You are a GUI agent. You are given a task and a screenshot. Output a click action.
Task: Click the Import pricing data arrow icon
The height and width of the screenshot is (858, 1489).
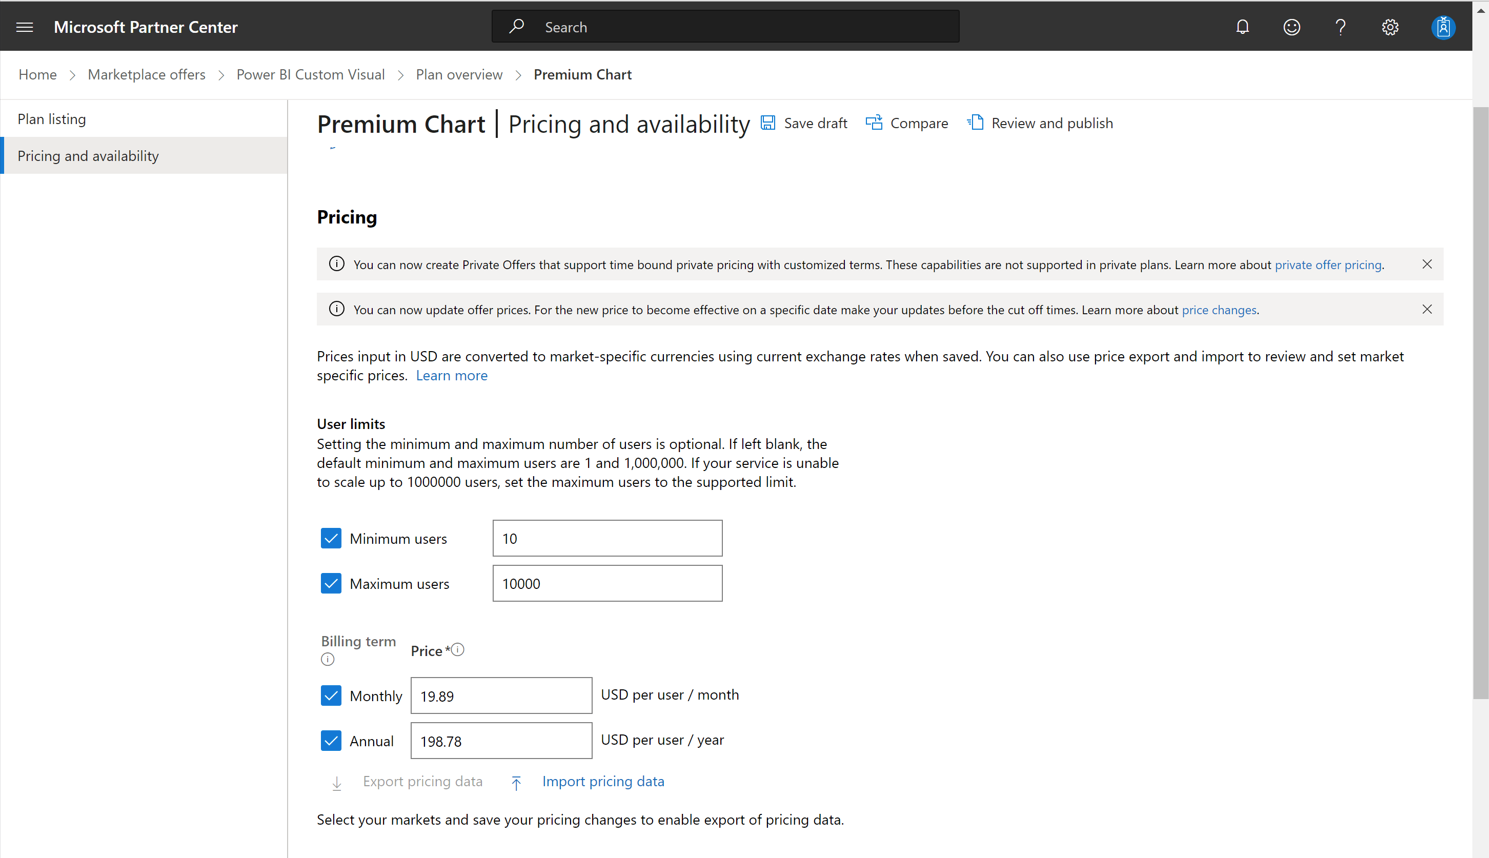pos(516,783)
